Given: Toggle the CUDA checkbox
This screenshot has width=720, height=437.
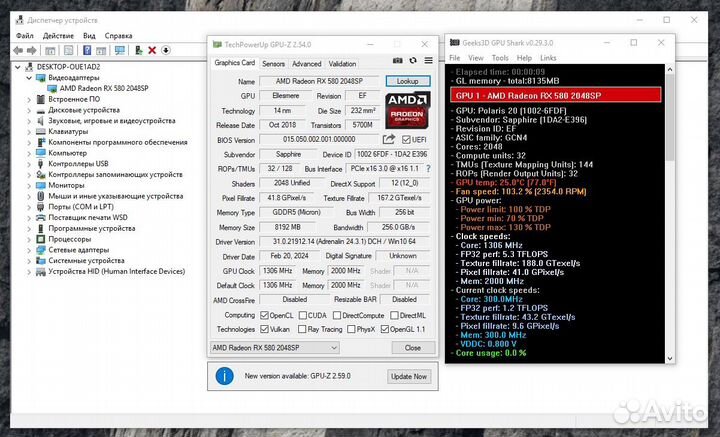Looking at the screenshot, I should (x=303, y=315).
